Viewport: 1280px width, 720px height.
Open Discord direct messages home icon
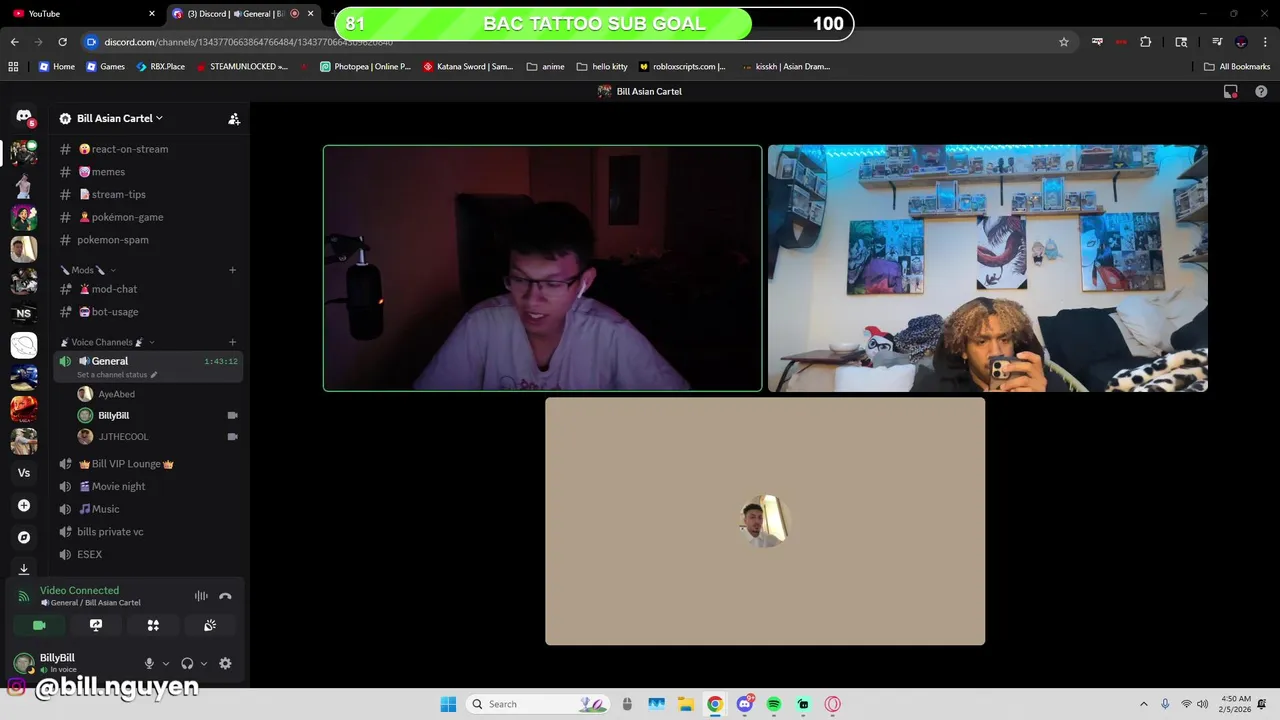click(x=24, y=118)
